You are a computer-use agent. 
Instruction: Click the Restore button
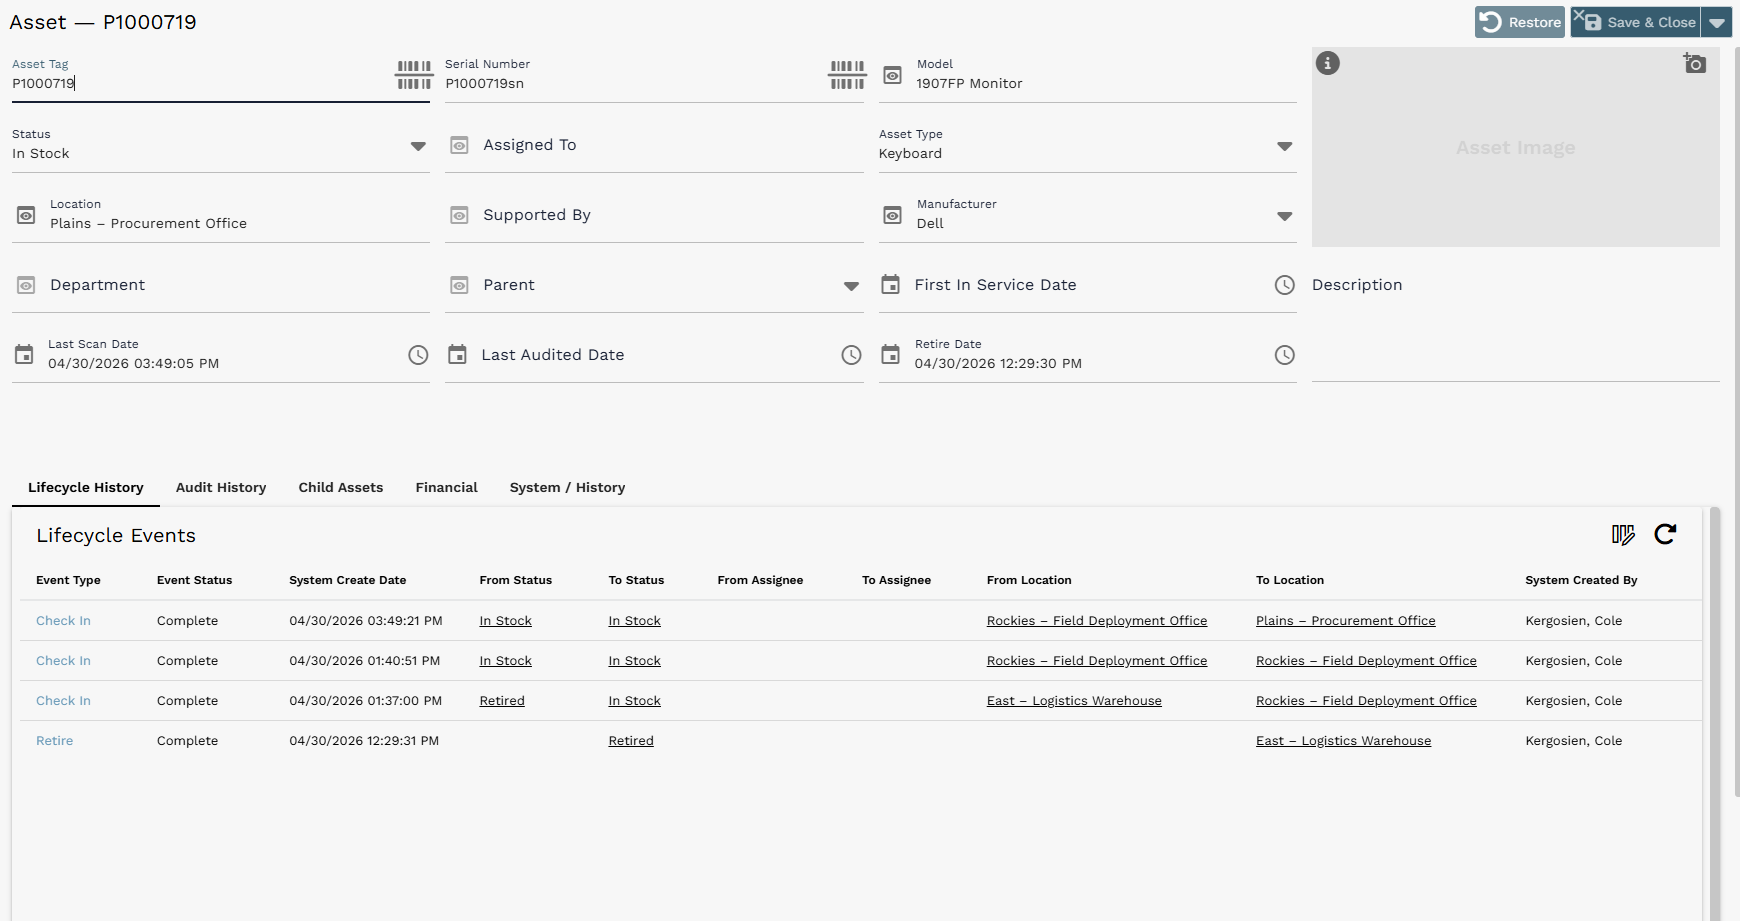point(1520,22)
